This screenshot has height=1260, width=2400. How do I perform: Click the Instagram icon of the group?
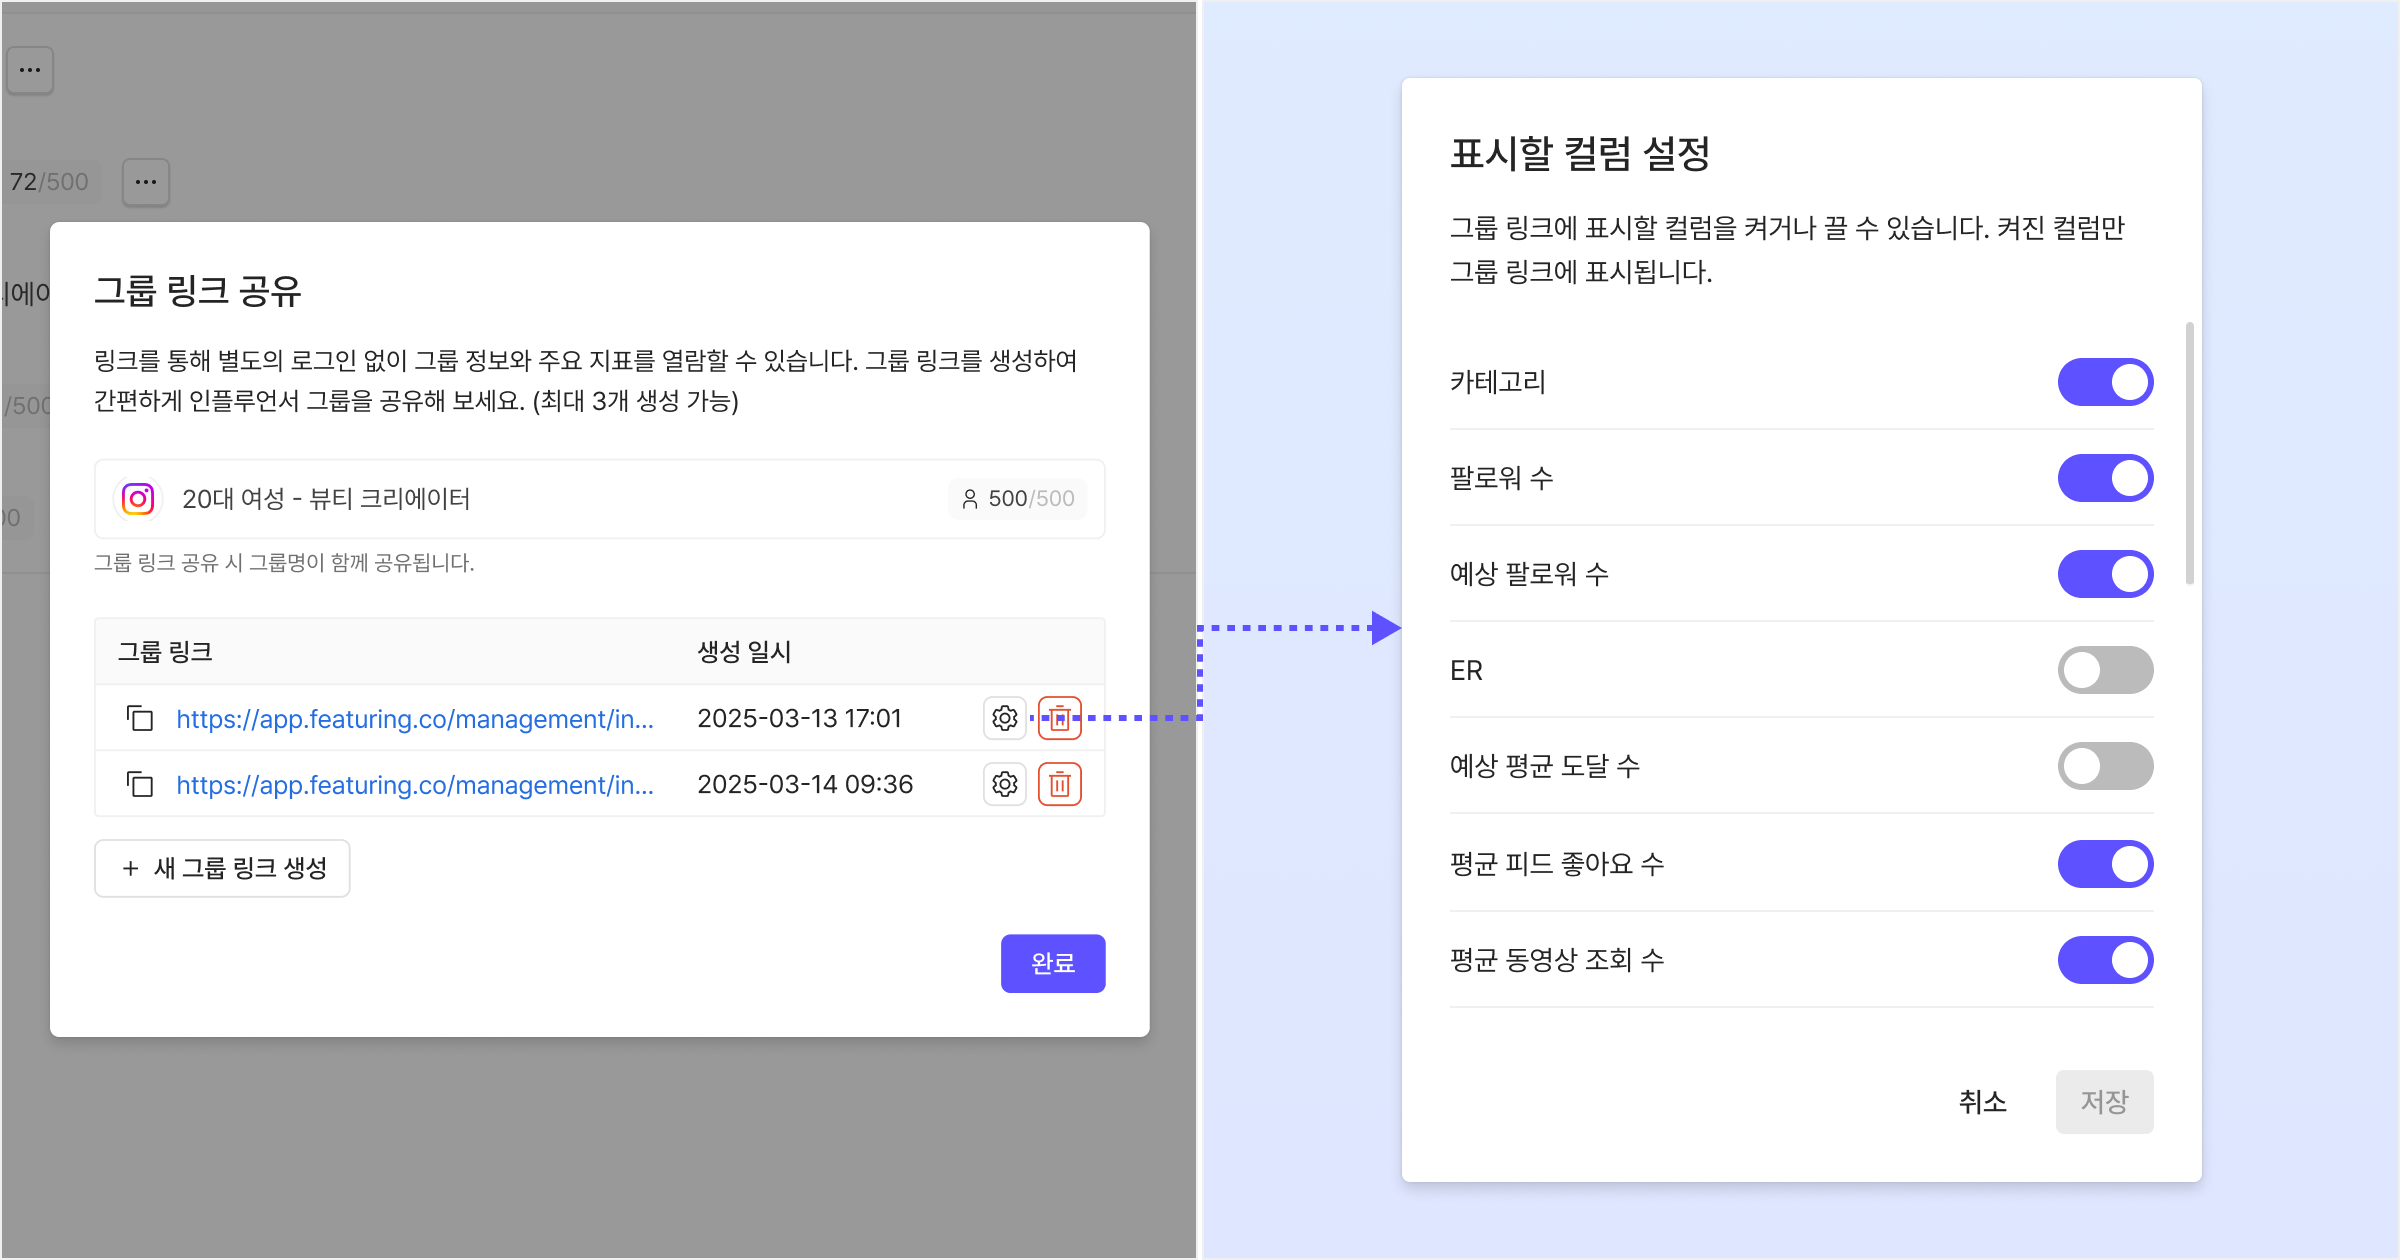tap(138, 498)
